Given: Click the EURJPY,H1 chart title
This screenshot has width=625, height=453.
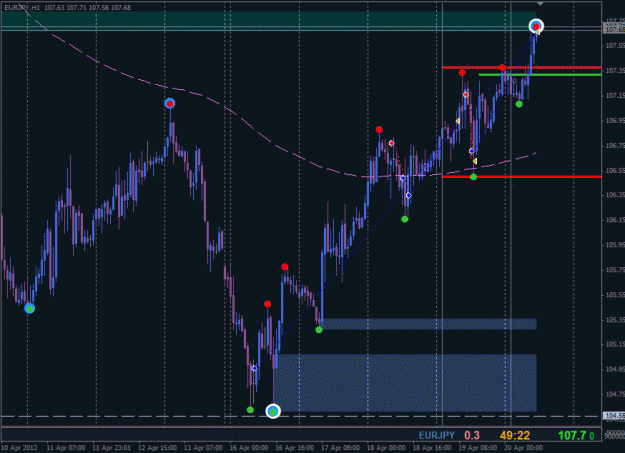Looking at the screenshot, I should point(22,8).
